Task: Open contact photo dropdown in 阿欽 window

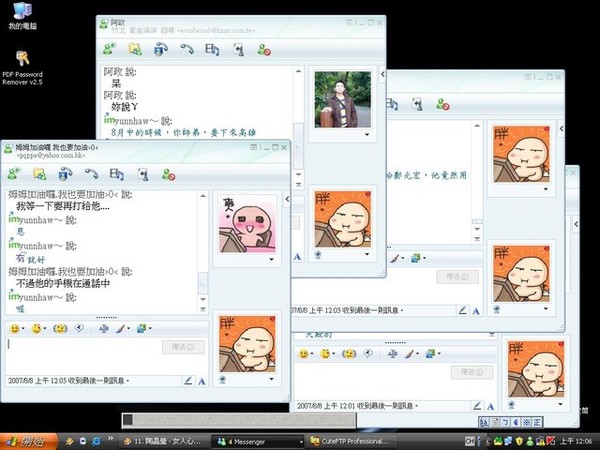Action: tap(367, 134)
